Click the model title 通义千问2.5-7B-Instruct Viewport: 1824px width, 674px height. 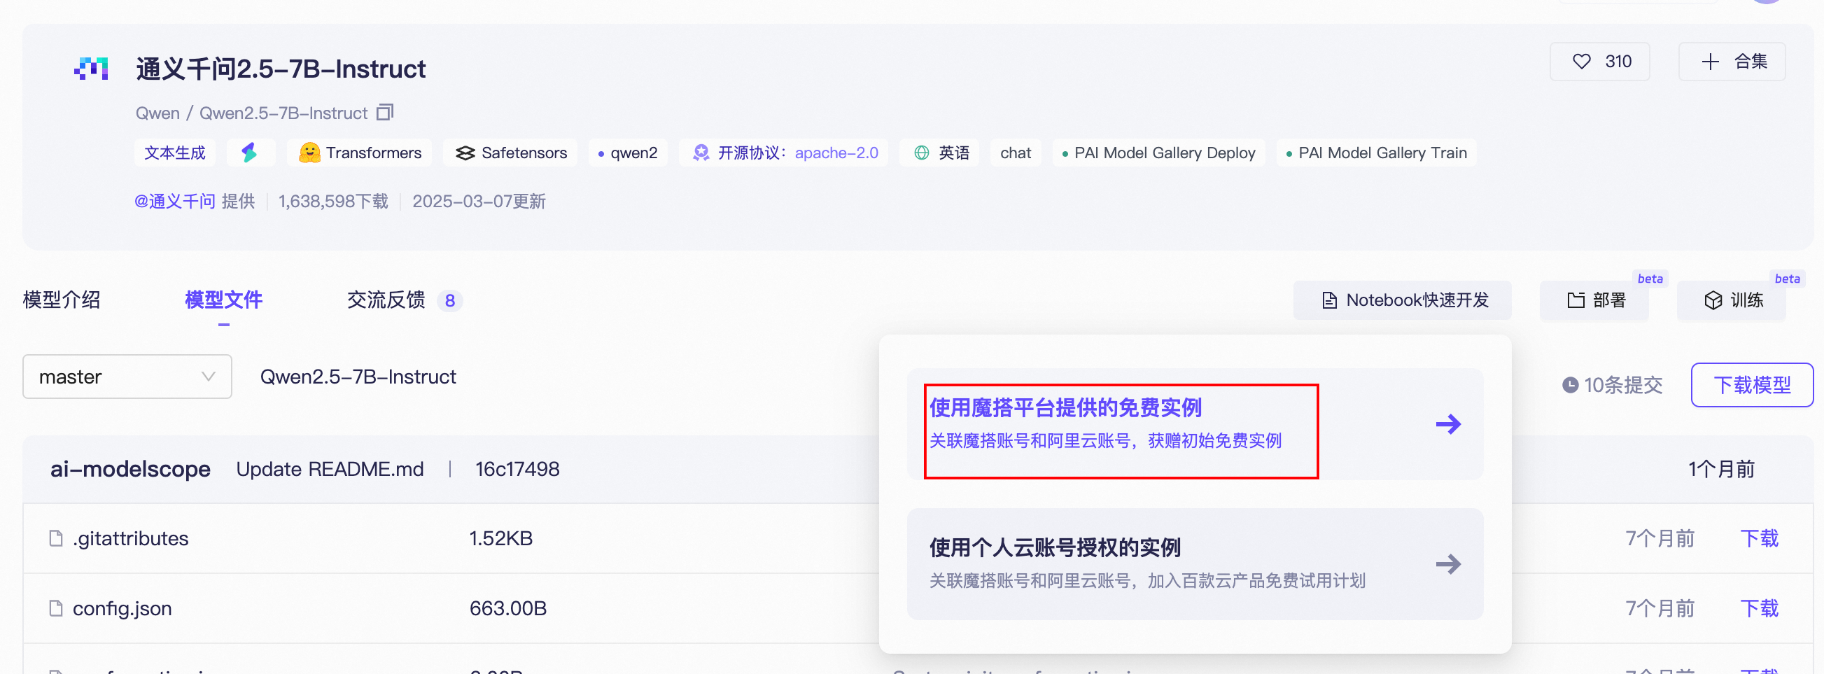point(281,69)
